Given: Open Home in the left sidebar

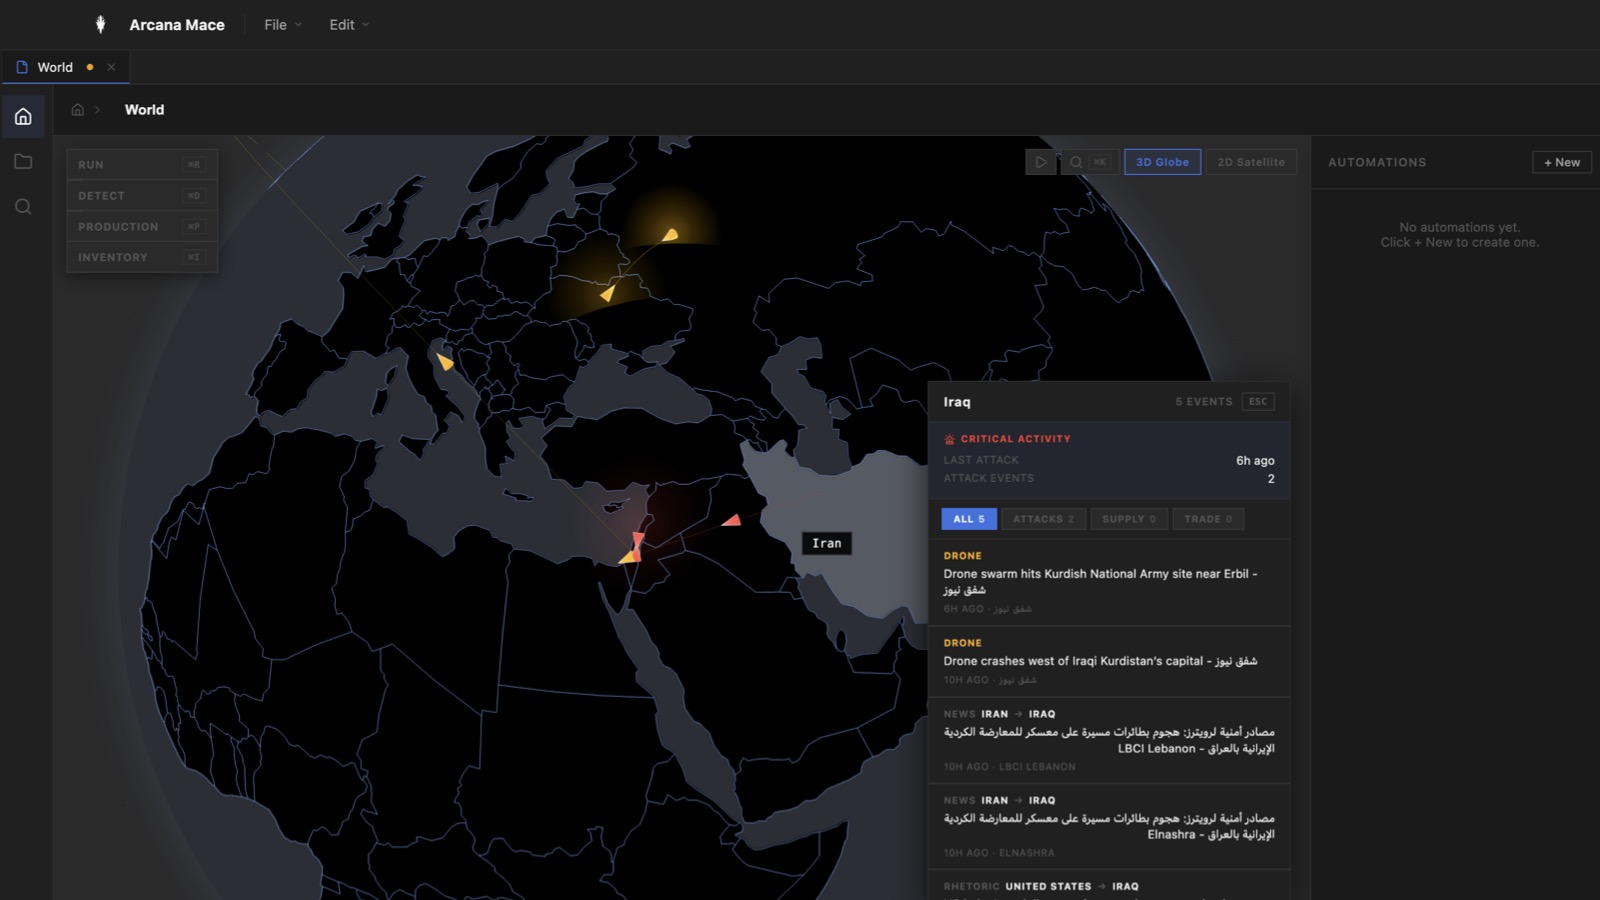Looking at the screenshot, I should [23, 117].
